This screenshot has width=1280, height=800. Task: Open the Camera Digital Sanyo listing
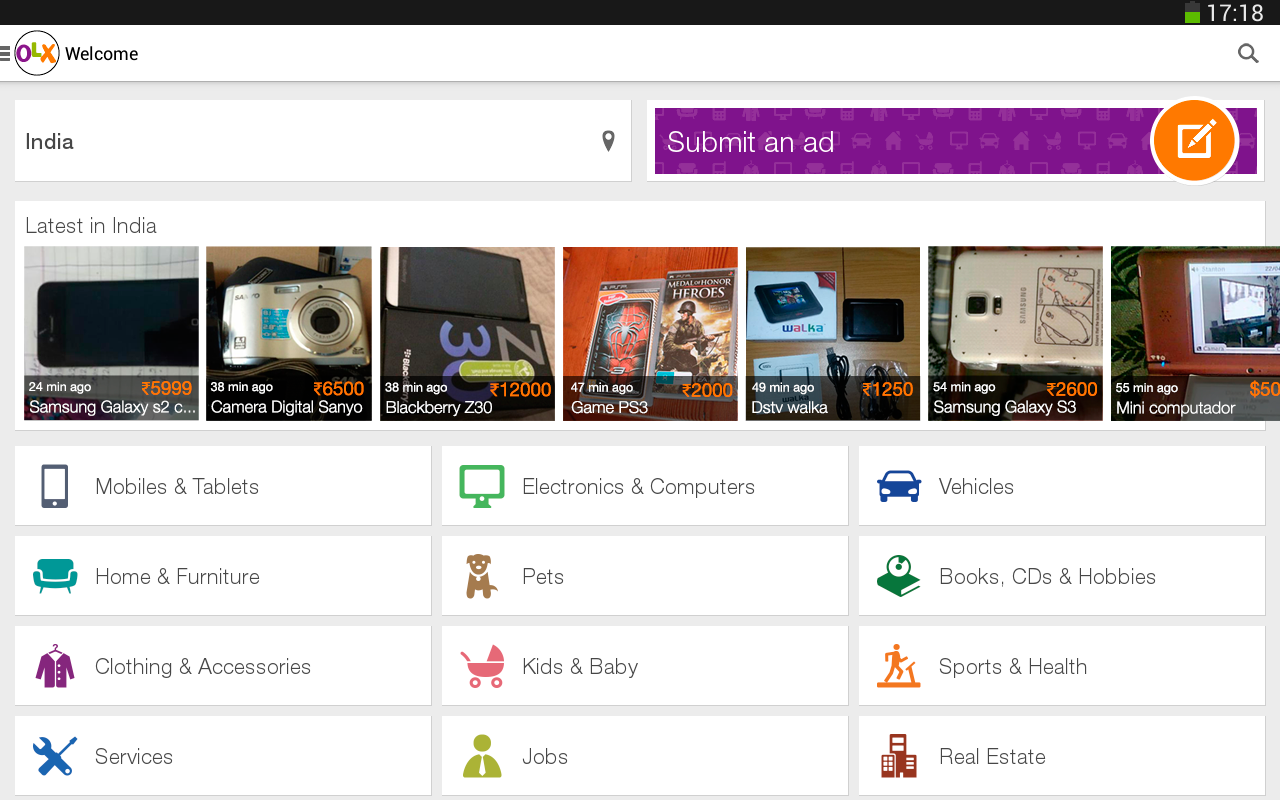[x=289, y=334]
